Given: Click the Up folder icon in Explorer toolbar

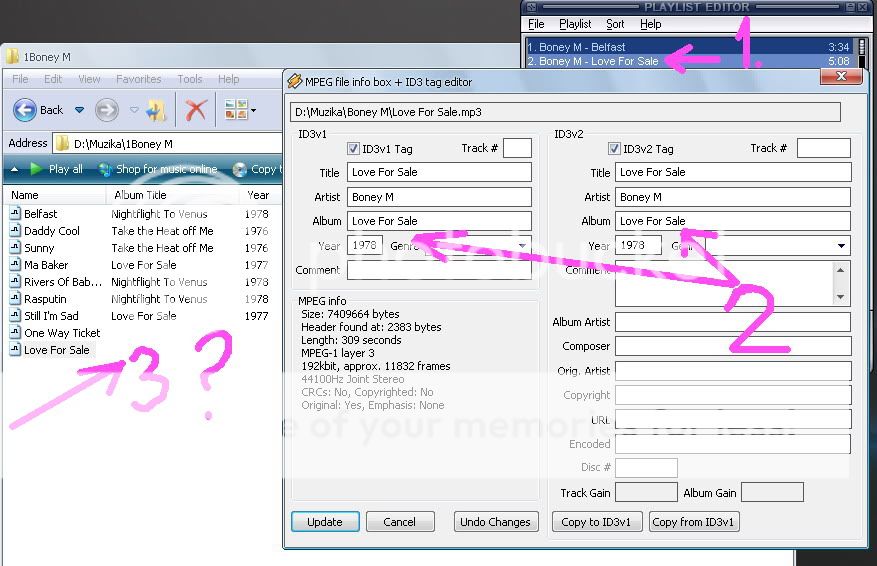Looking at the screenshot, I should pyautogui.click(x=156, y=110).
